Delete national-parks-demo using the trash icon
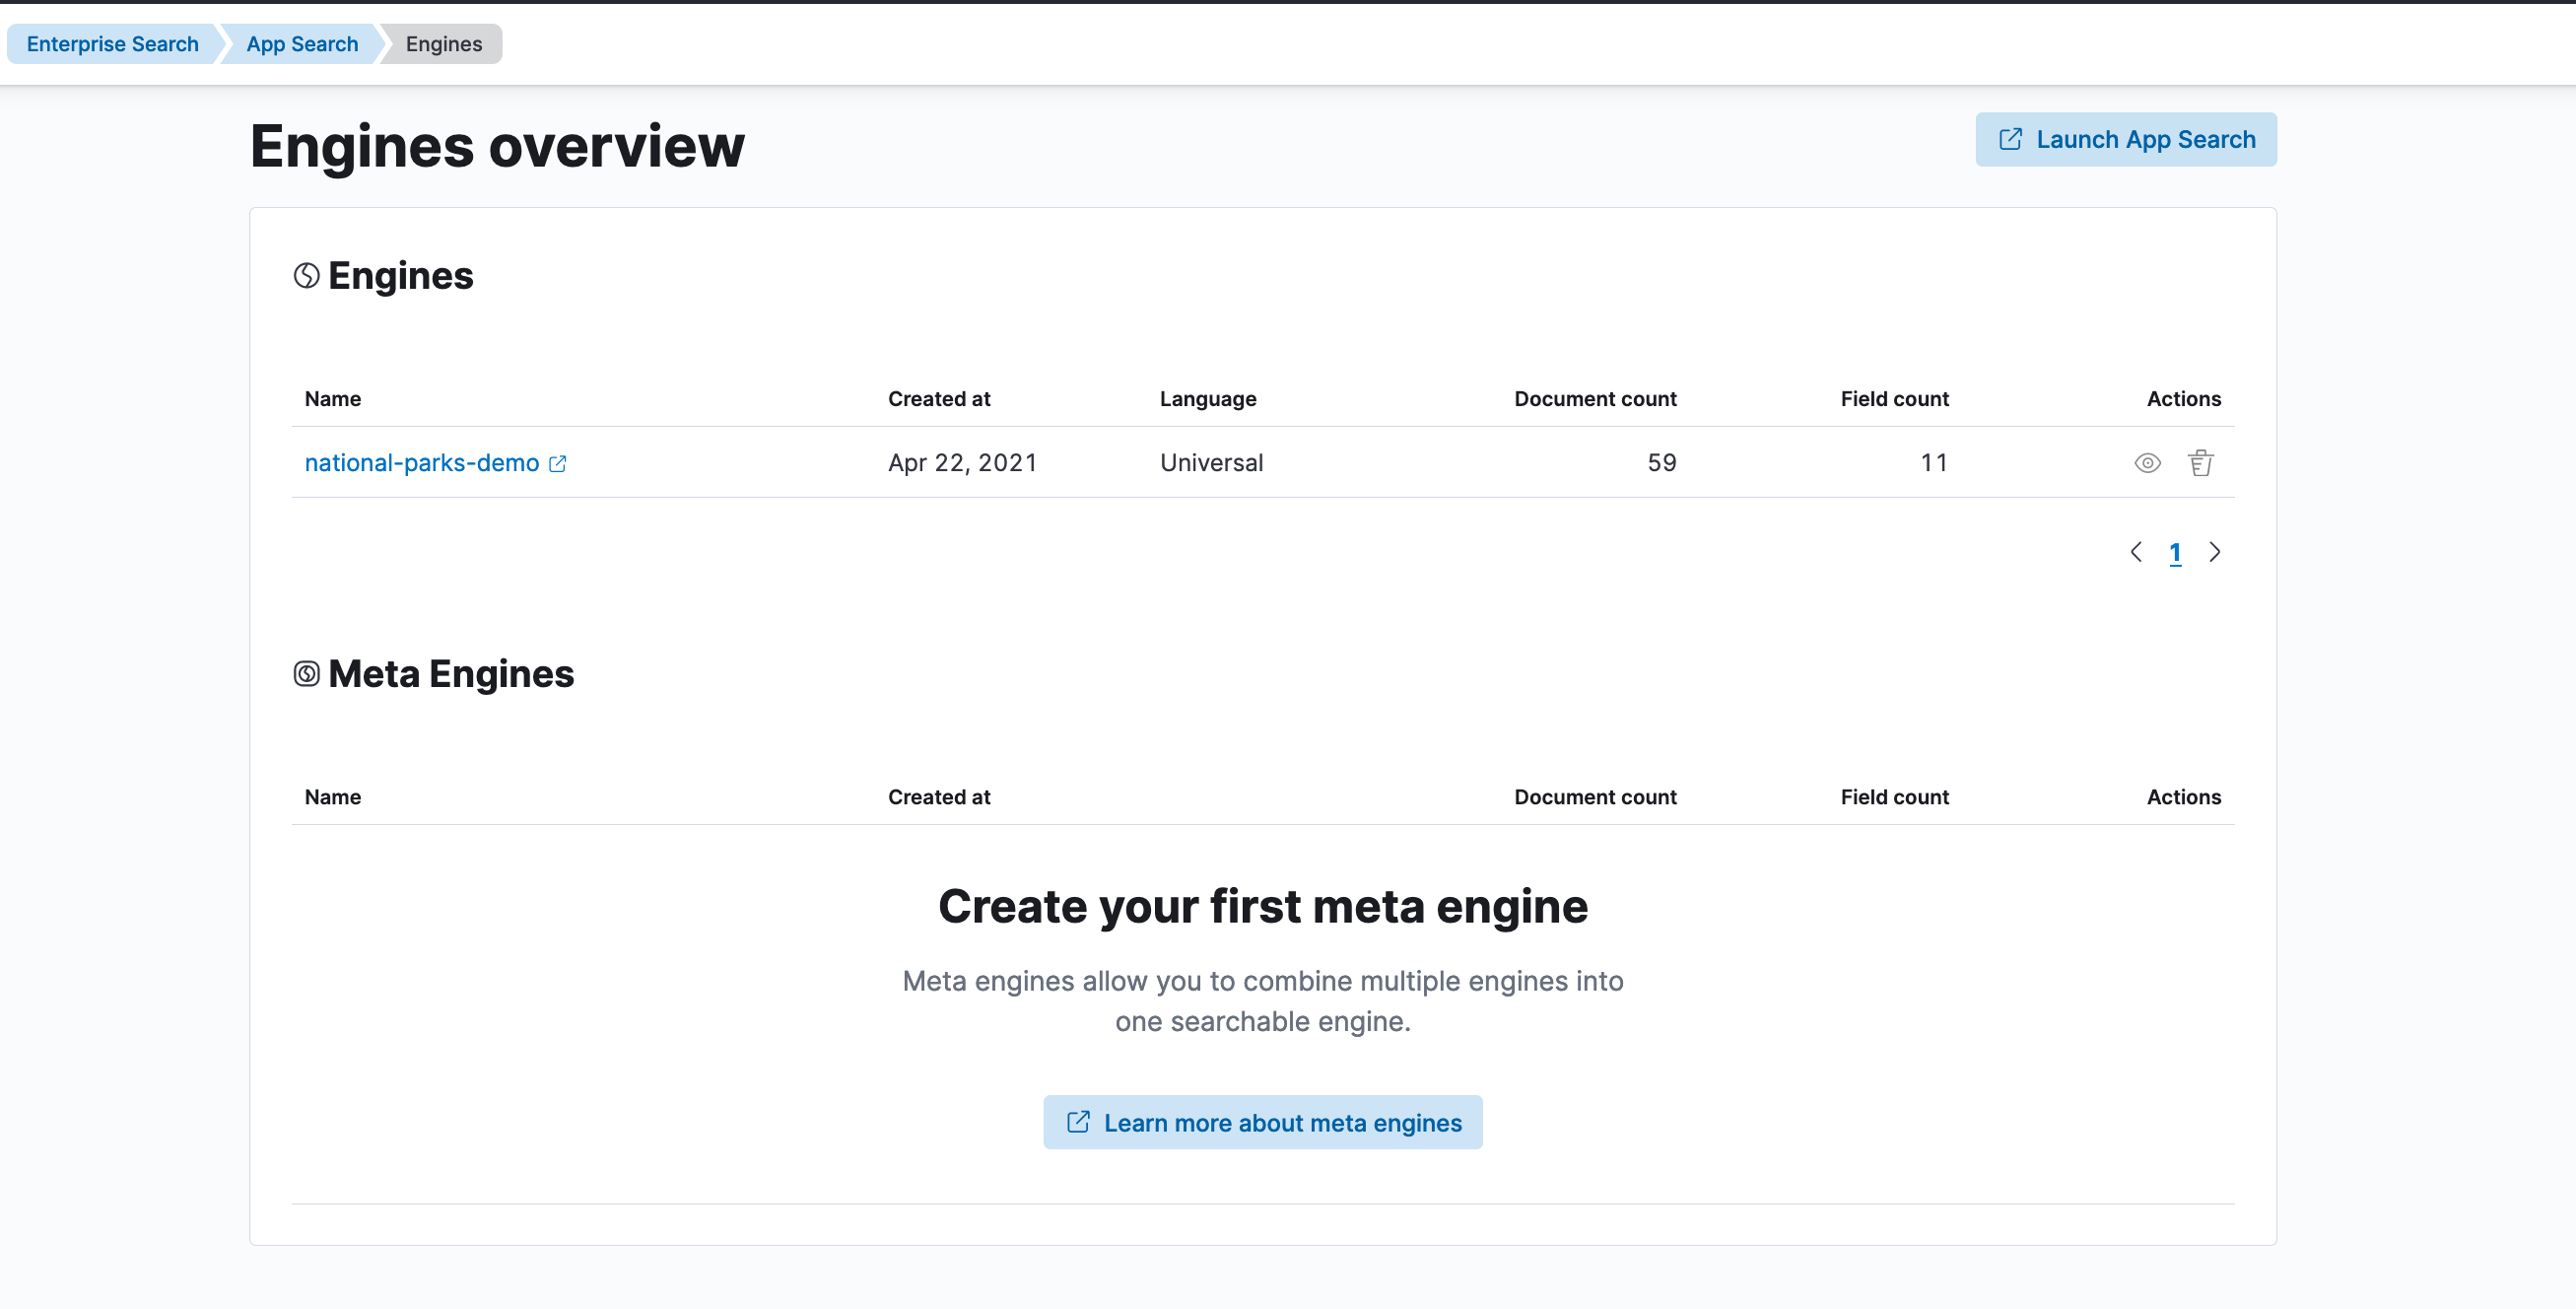The height and width of the screenshot is (1309, 2576). (2200, 463)
